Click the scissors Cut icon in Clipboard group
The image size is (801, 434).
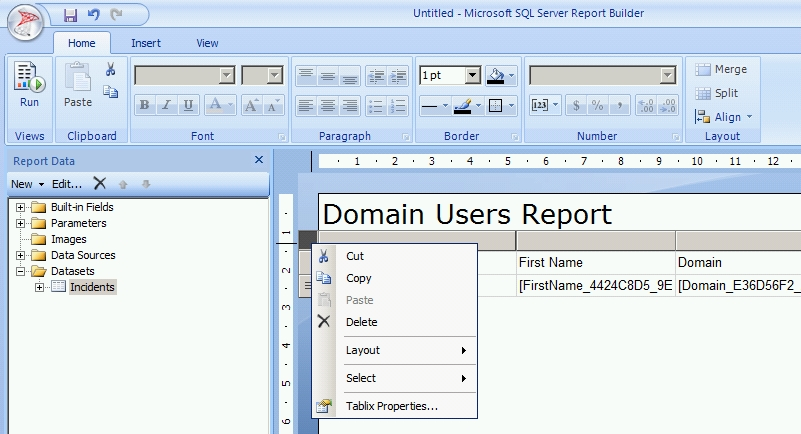point(111,70)
